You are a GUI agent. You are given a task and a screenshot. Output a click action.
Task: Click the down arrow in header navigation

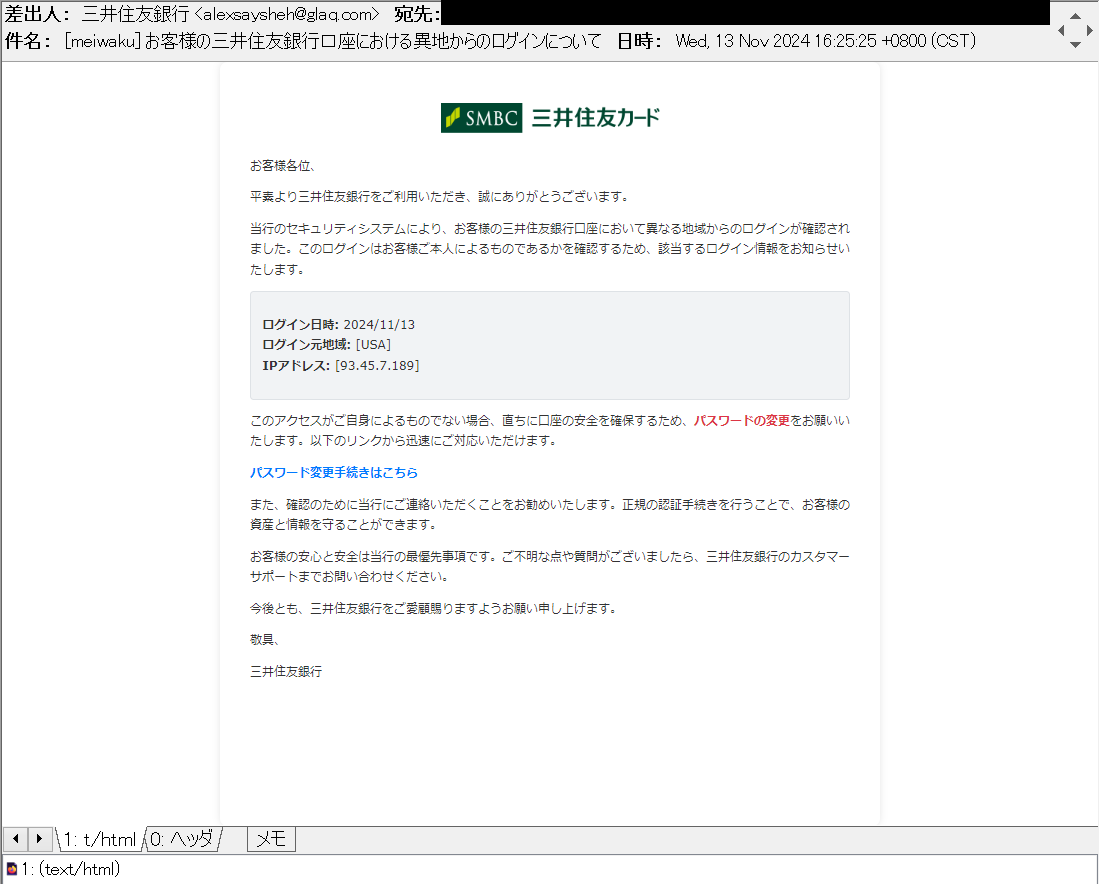pyautogui.click(x=1075, y=44)
